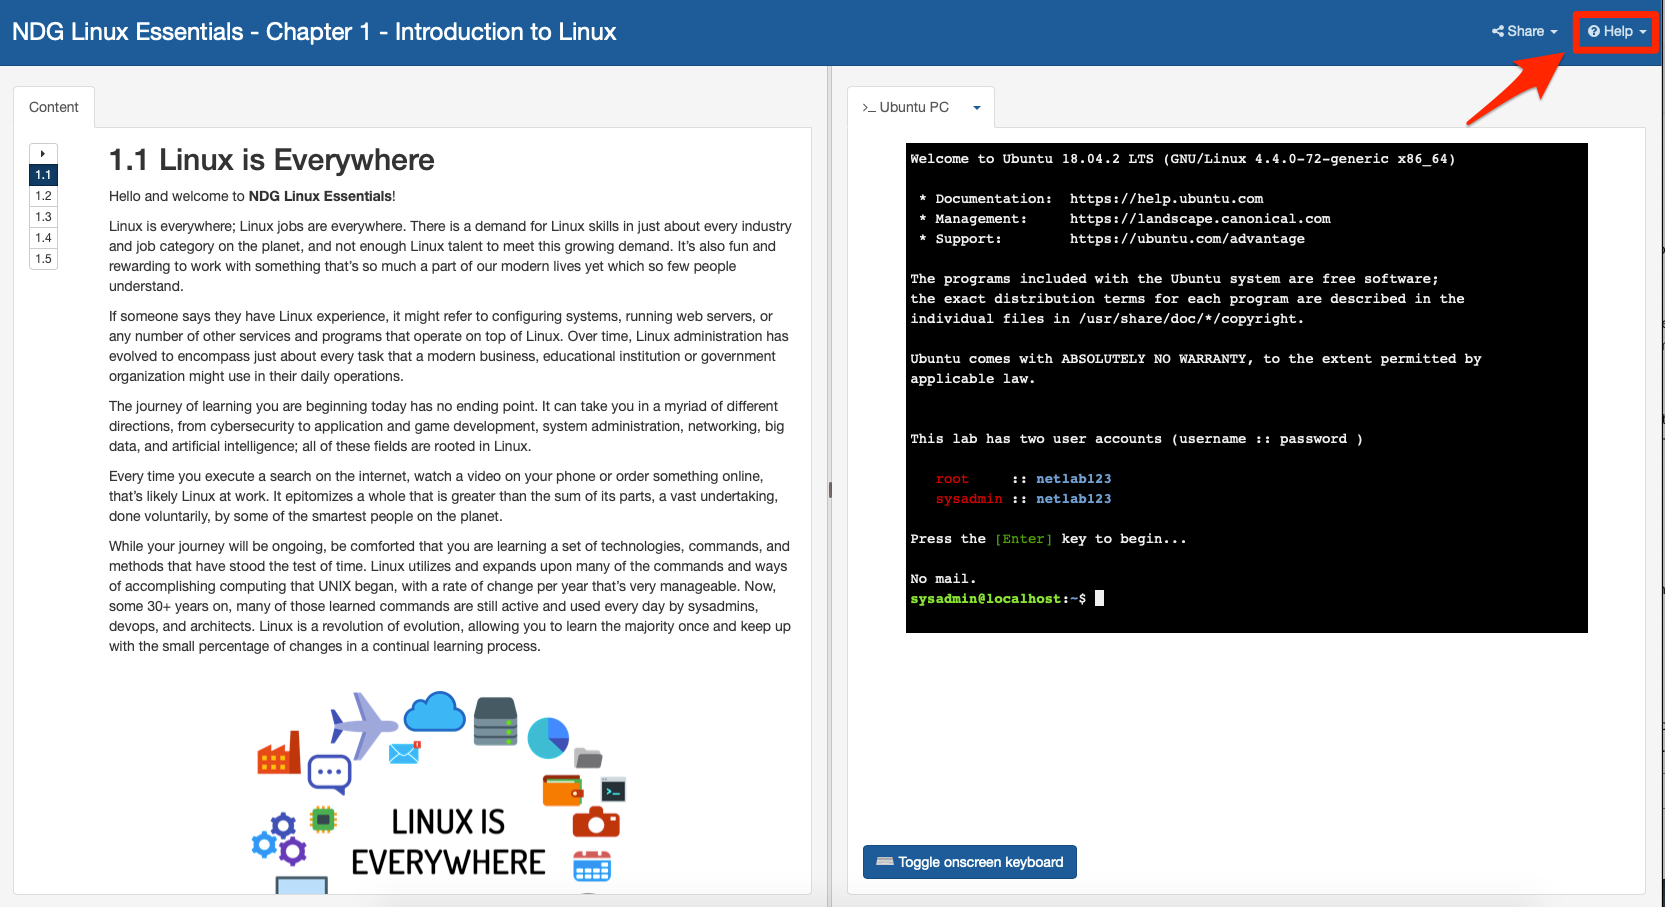1665x907 pixels.
Task: Click the orange wallet icon in illustration
Action: pos(563,790)
